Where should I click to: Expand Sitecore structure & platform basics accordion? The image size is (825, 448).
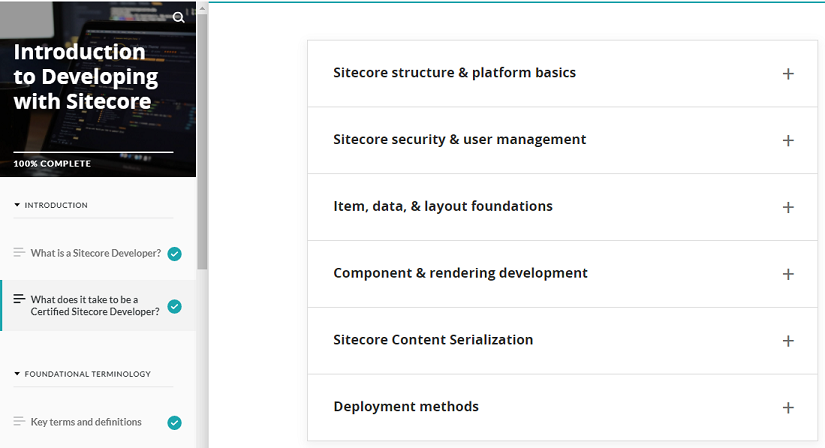pos(562,74)
